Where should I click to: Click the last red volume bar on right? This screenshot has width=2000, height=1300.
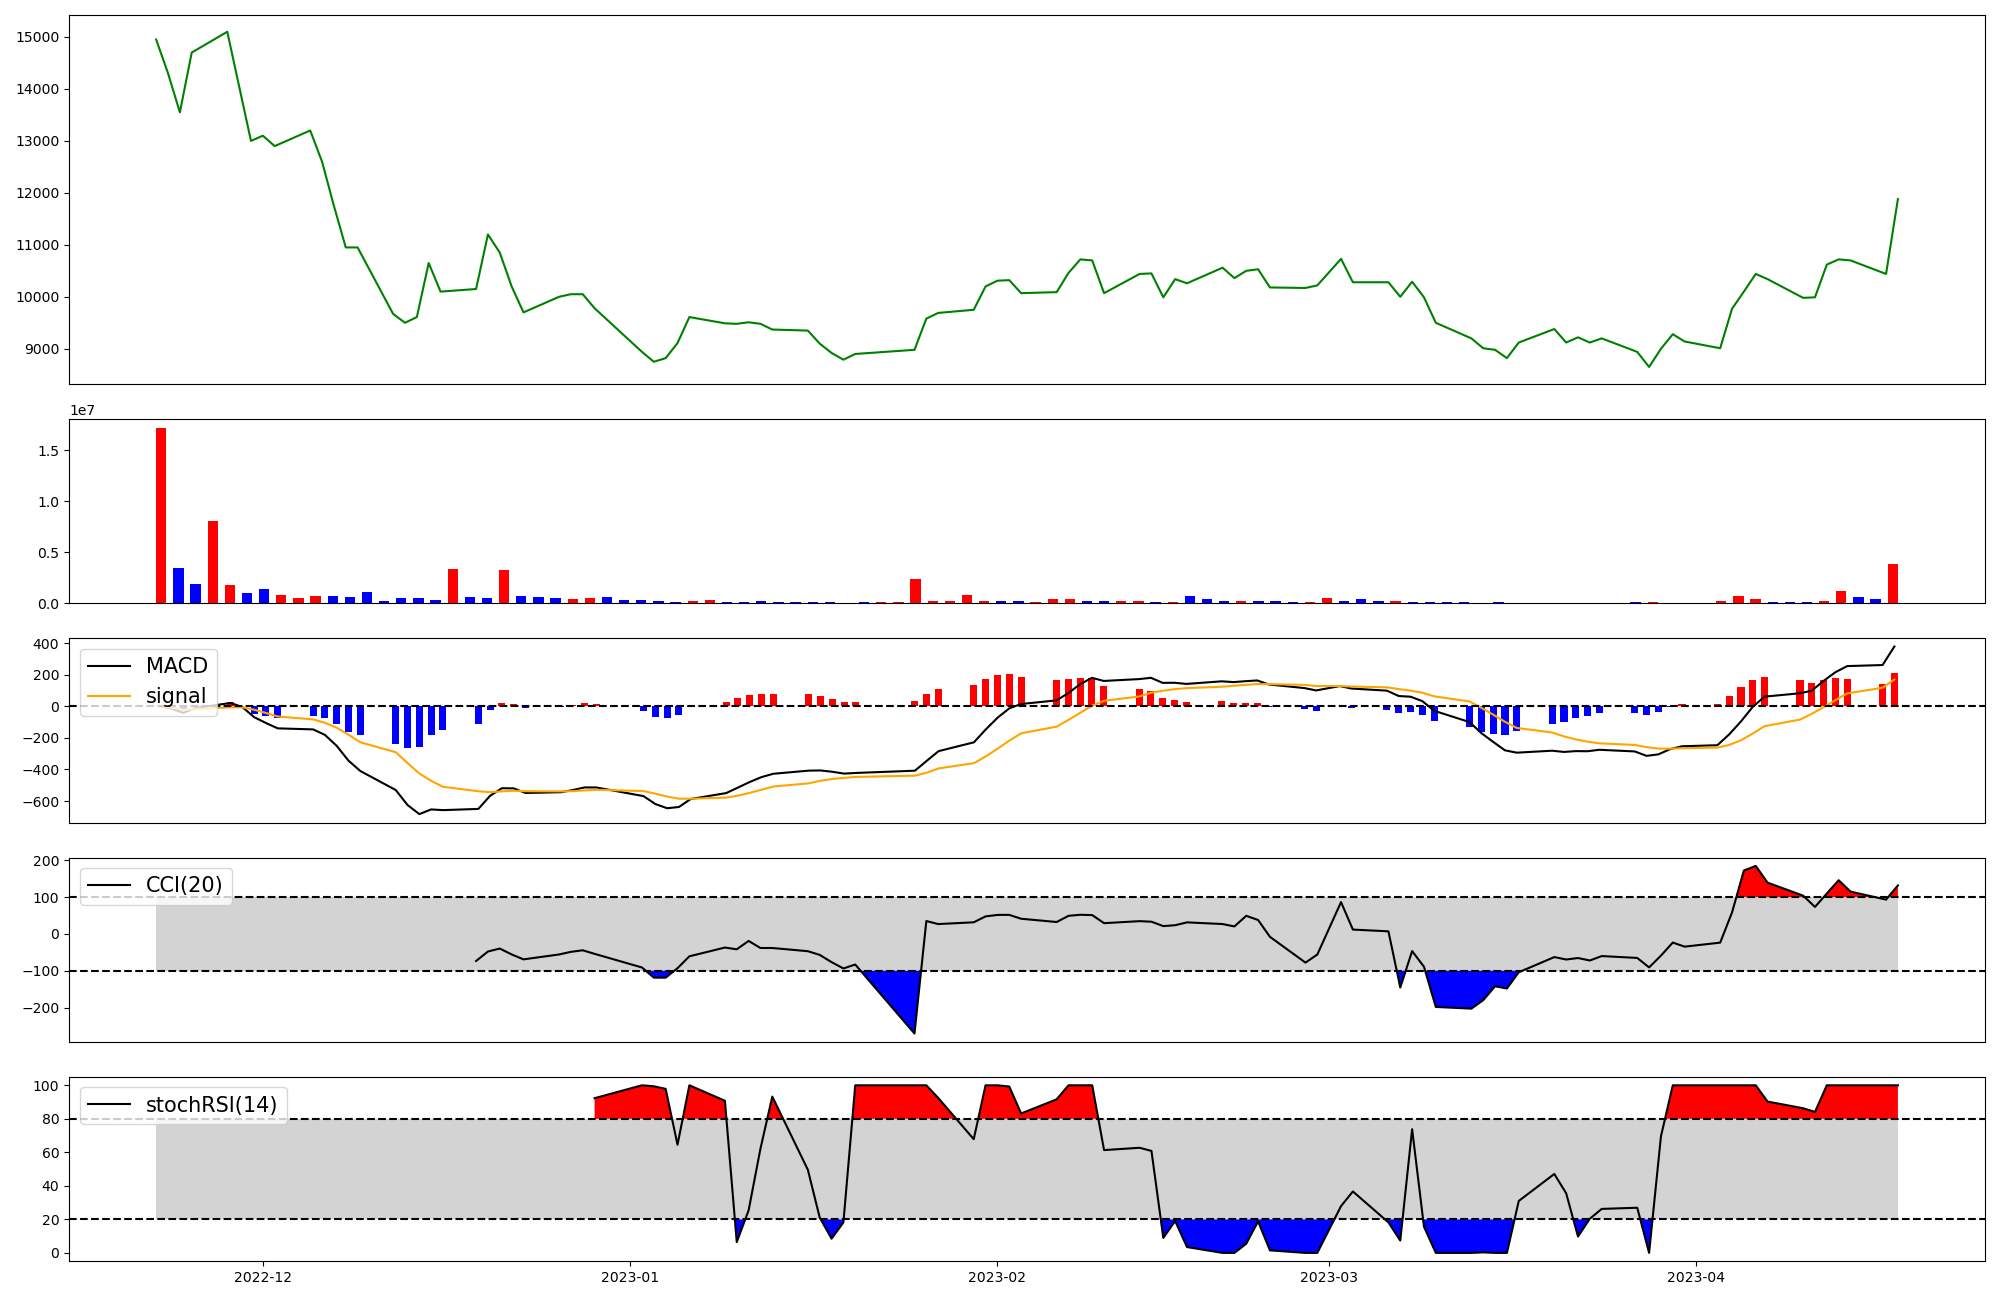click(x=1893, y=584)
